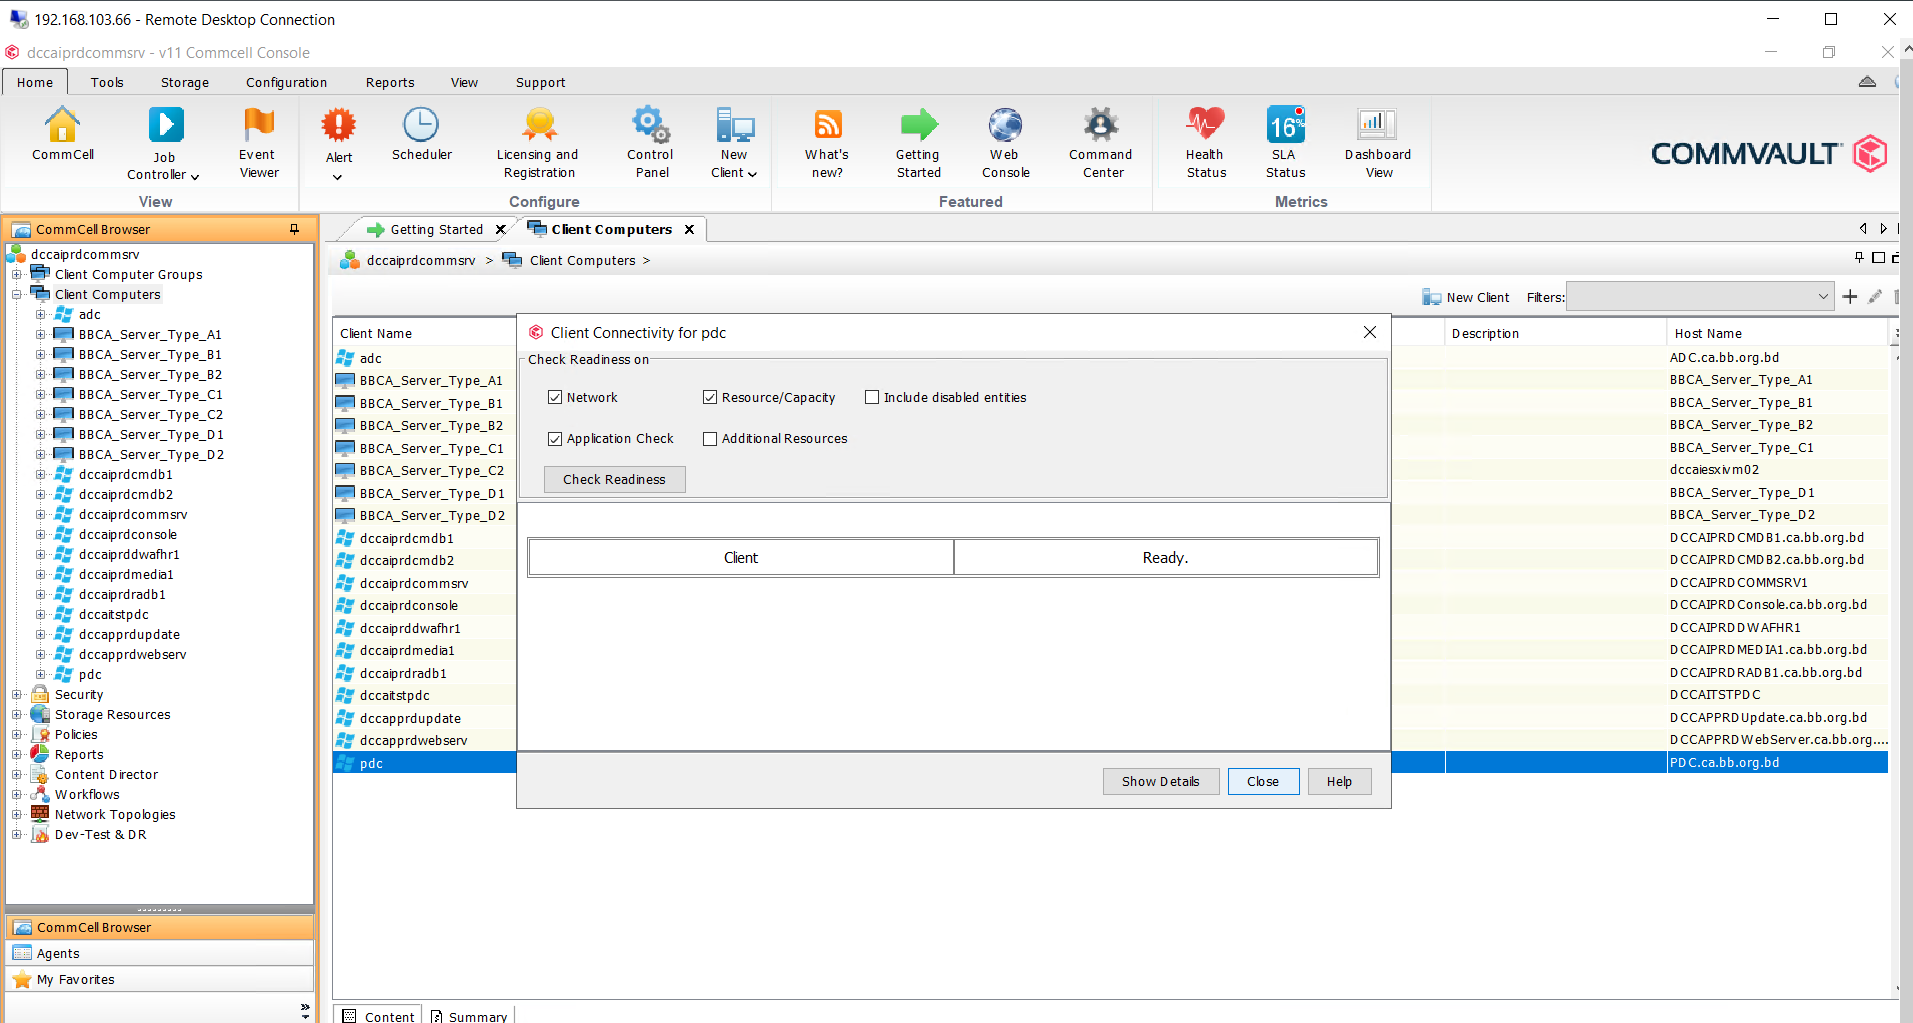Select dccaiprdmedia1 in the tree

click(x=126, y=574)
